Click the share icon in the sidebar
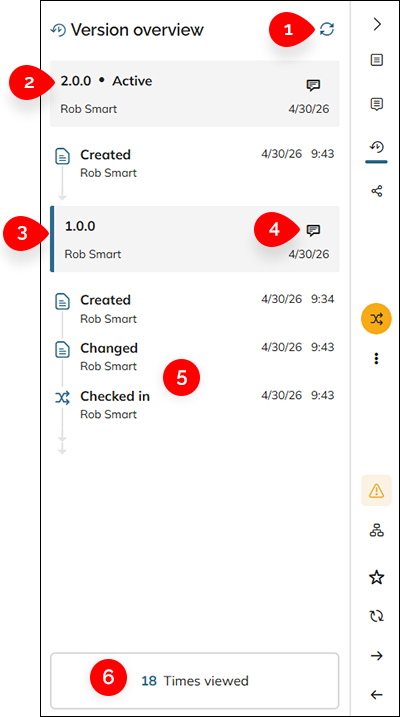The image size is (400, 717). click(377, 191)
